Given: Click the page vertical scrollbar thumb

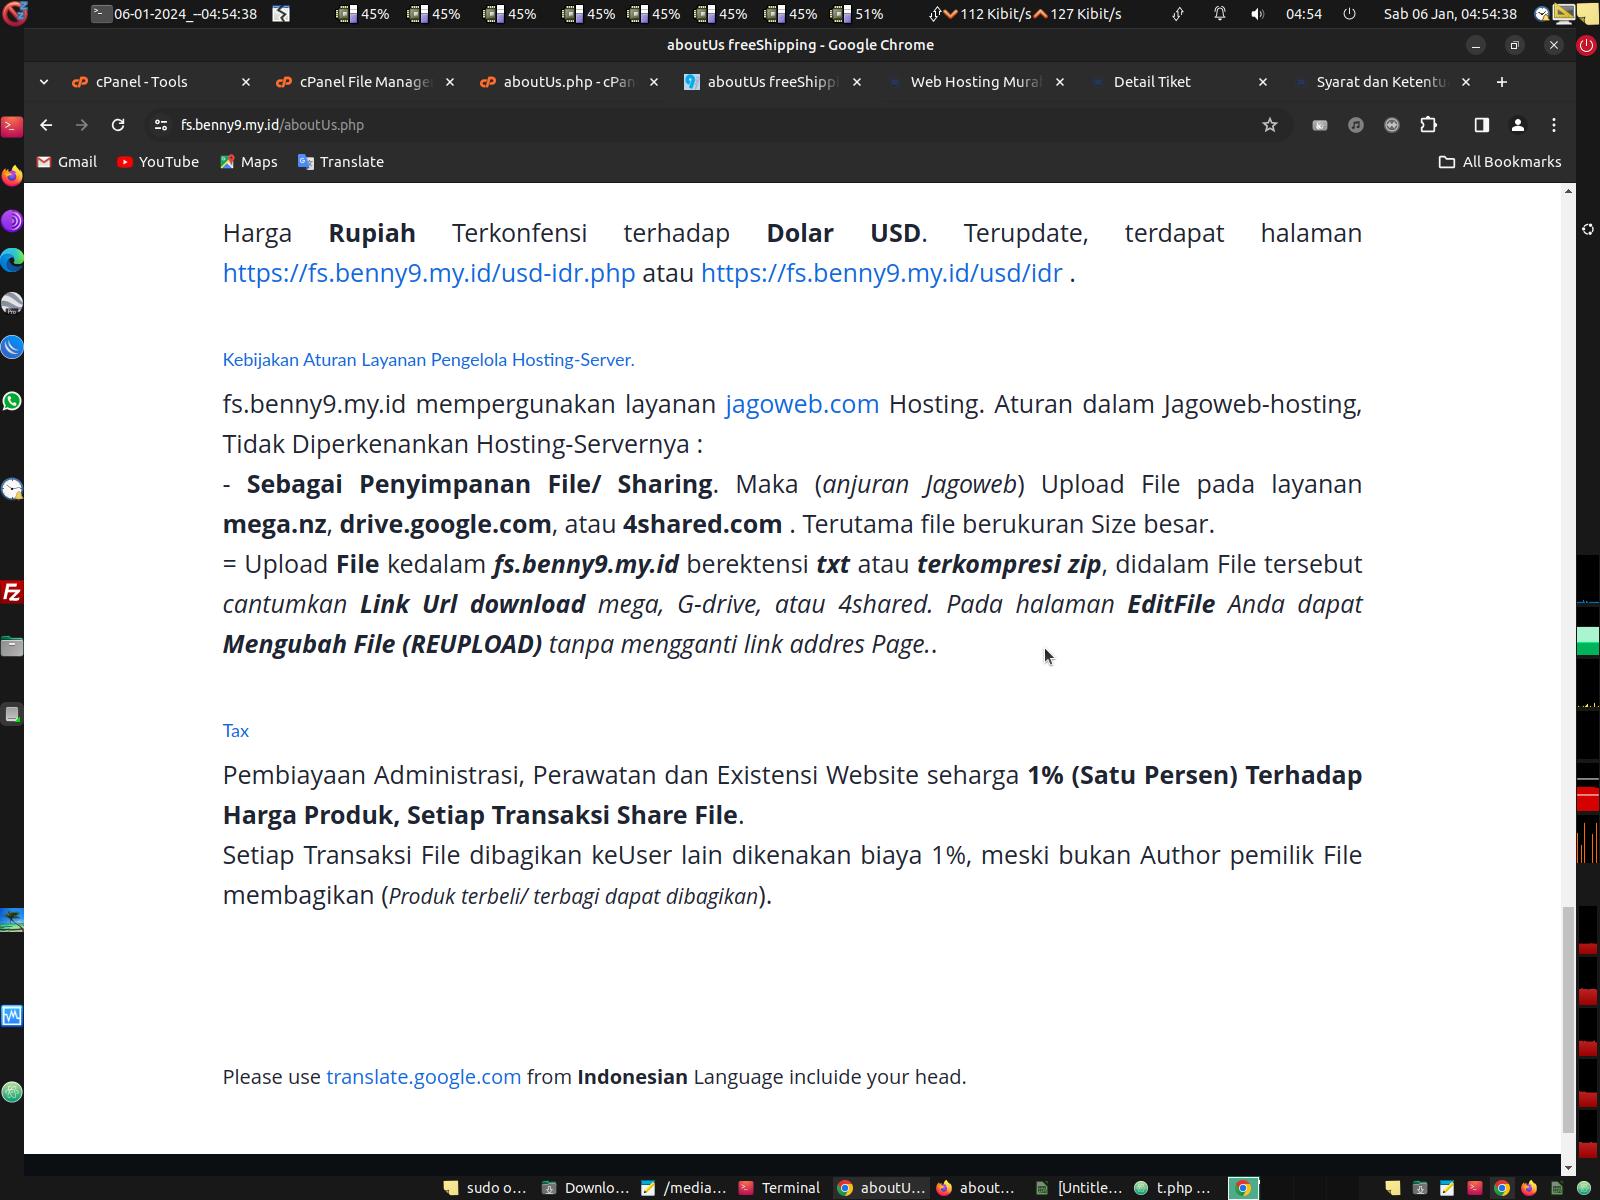Looking at the screenshot, I should (1568, 1019).
